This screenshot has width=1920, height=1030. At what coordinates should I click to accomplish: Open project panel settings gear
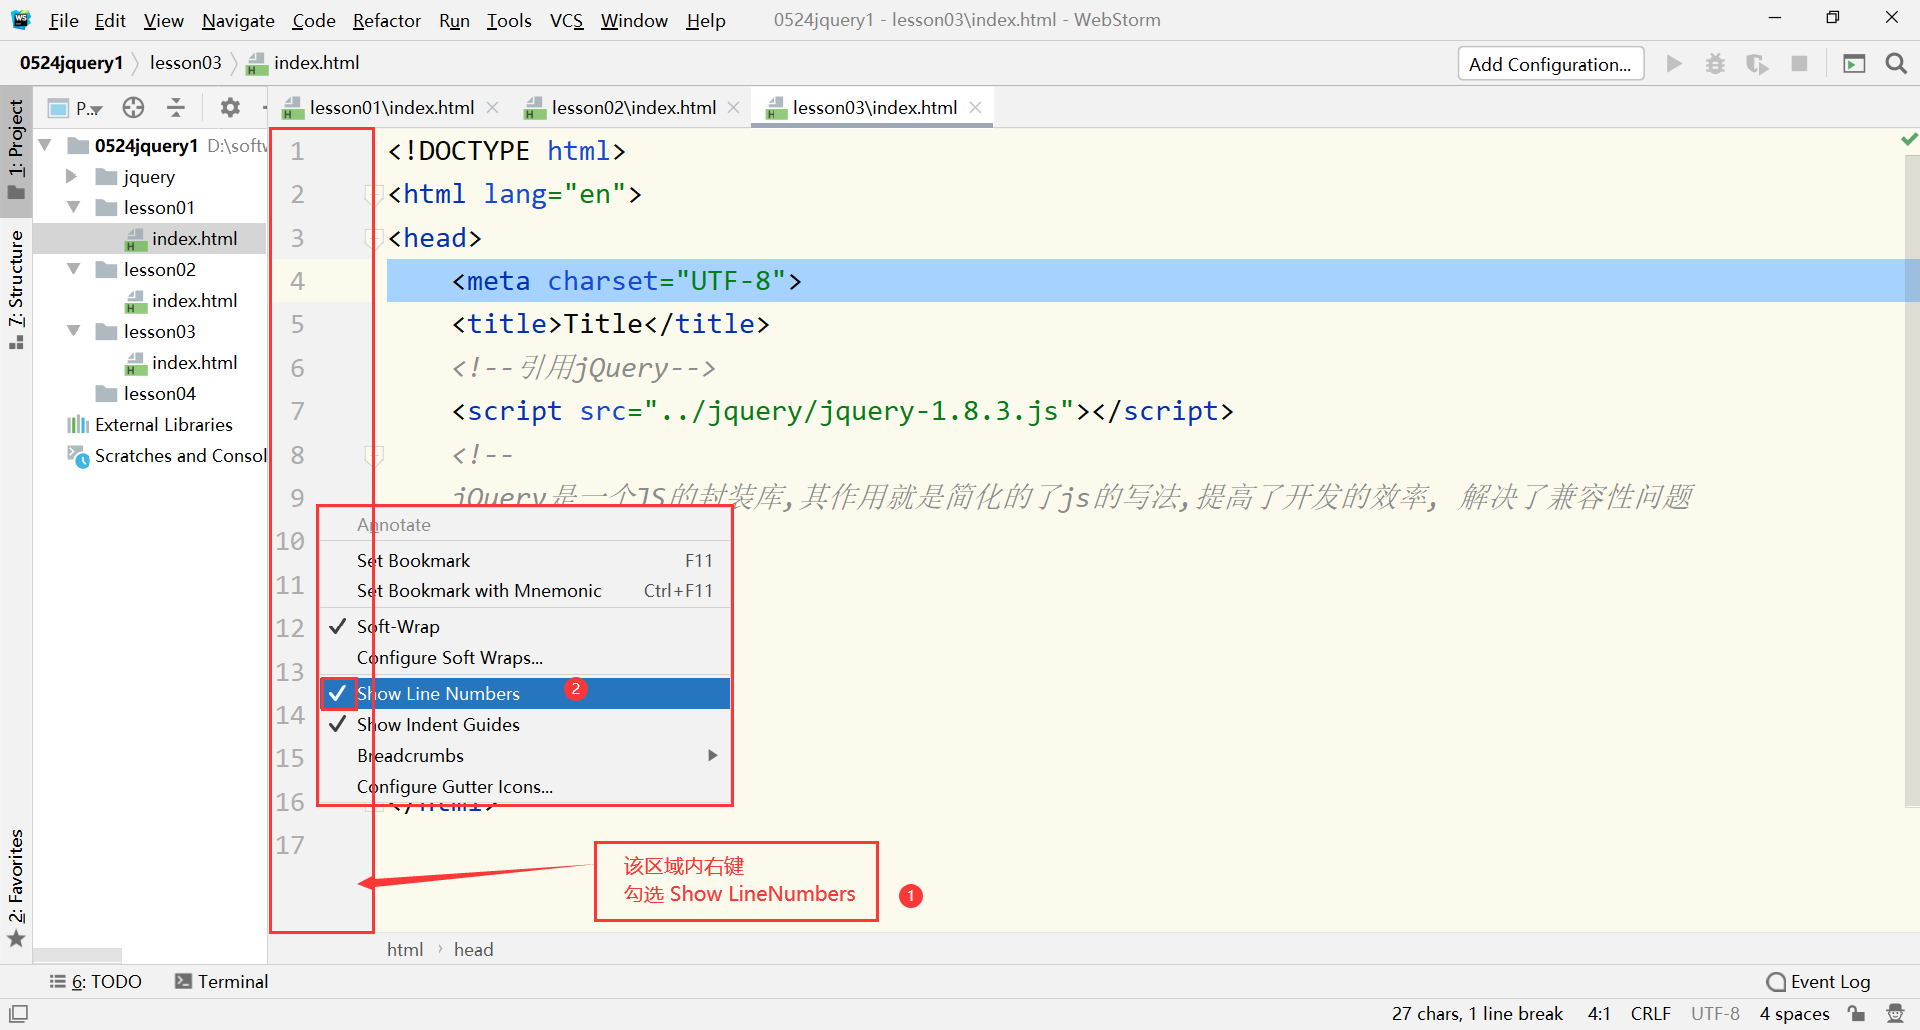pyautogui.click(x=230, y=107)
